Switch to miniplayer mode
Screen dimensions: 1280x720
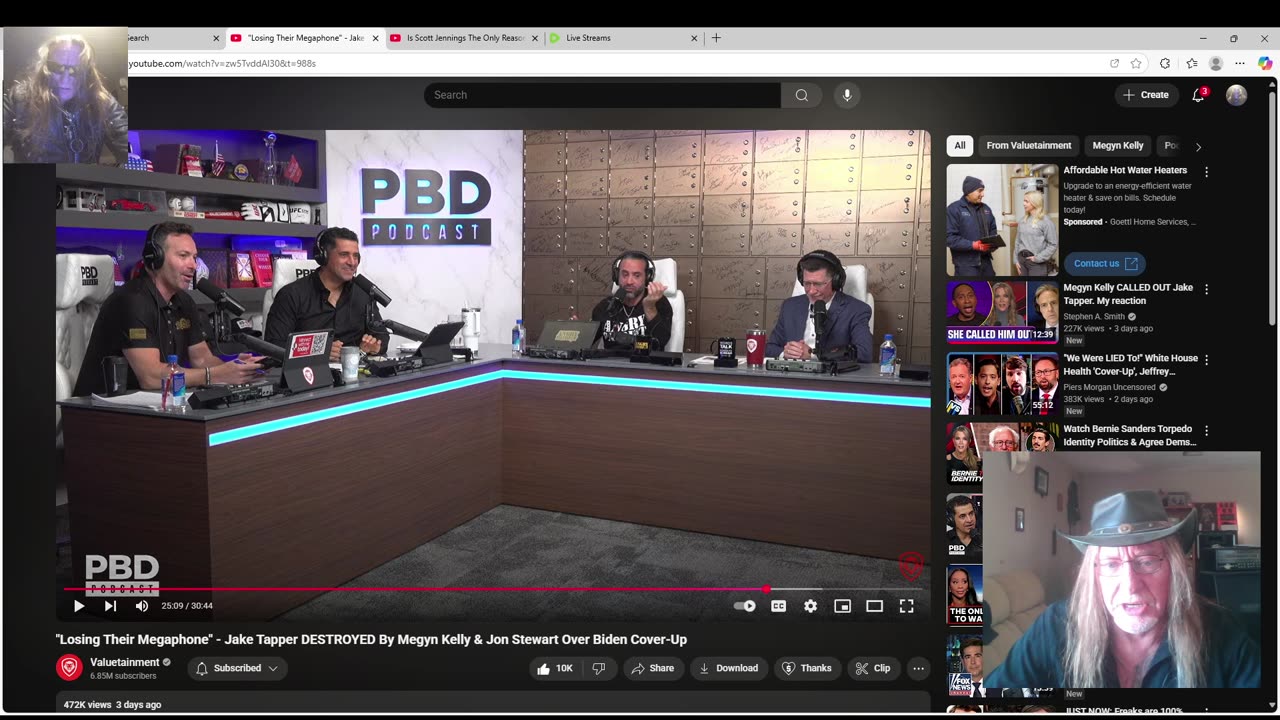[842, 606]
